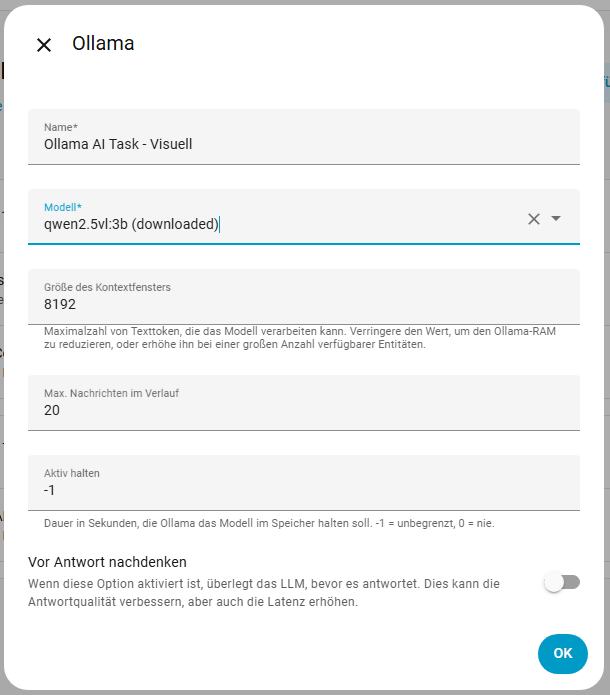Close the Ollama dialog with the X icon

[x=44, y=45]
